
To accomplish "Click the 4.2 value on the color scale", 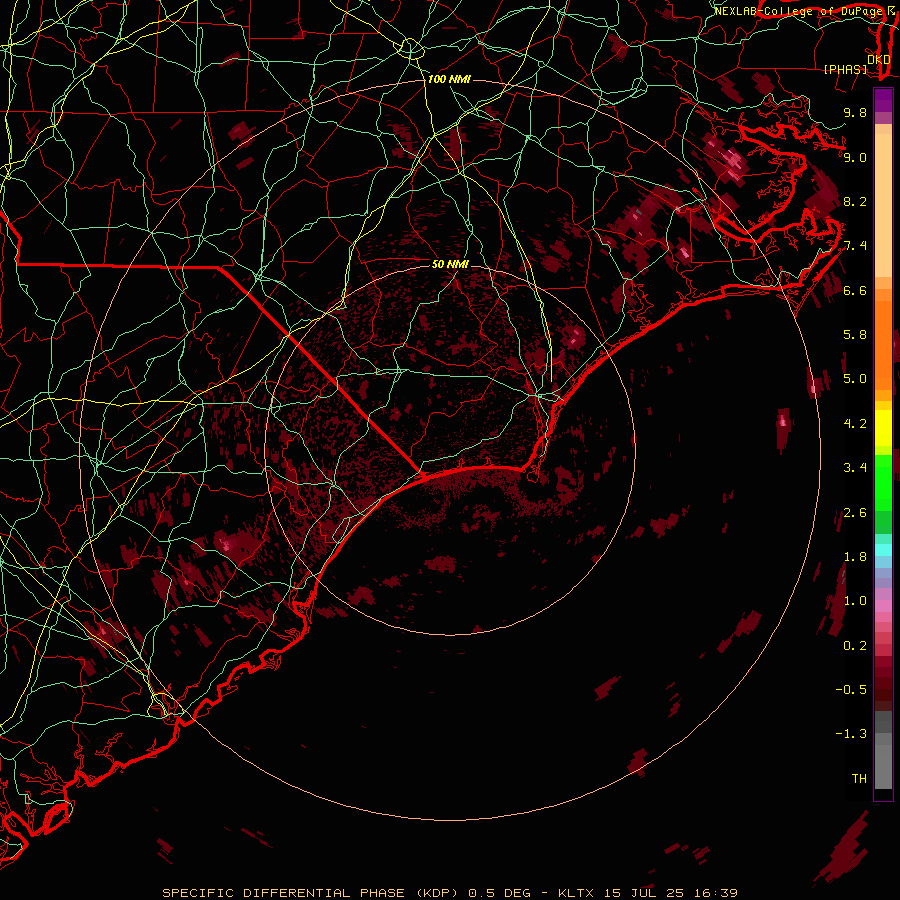I will 855,424.
